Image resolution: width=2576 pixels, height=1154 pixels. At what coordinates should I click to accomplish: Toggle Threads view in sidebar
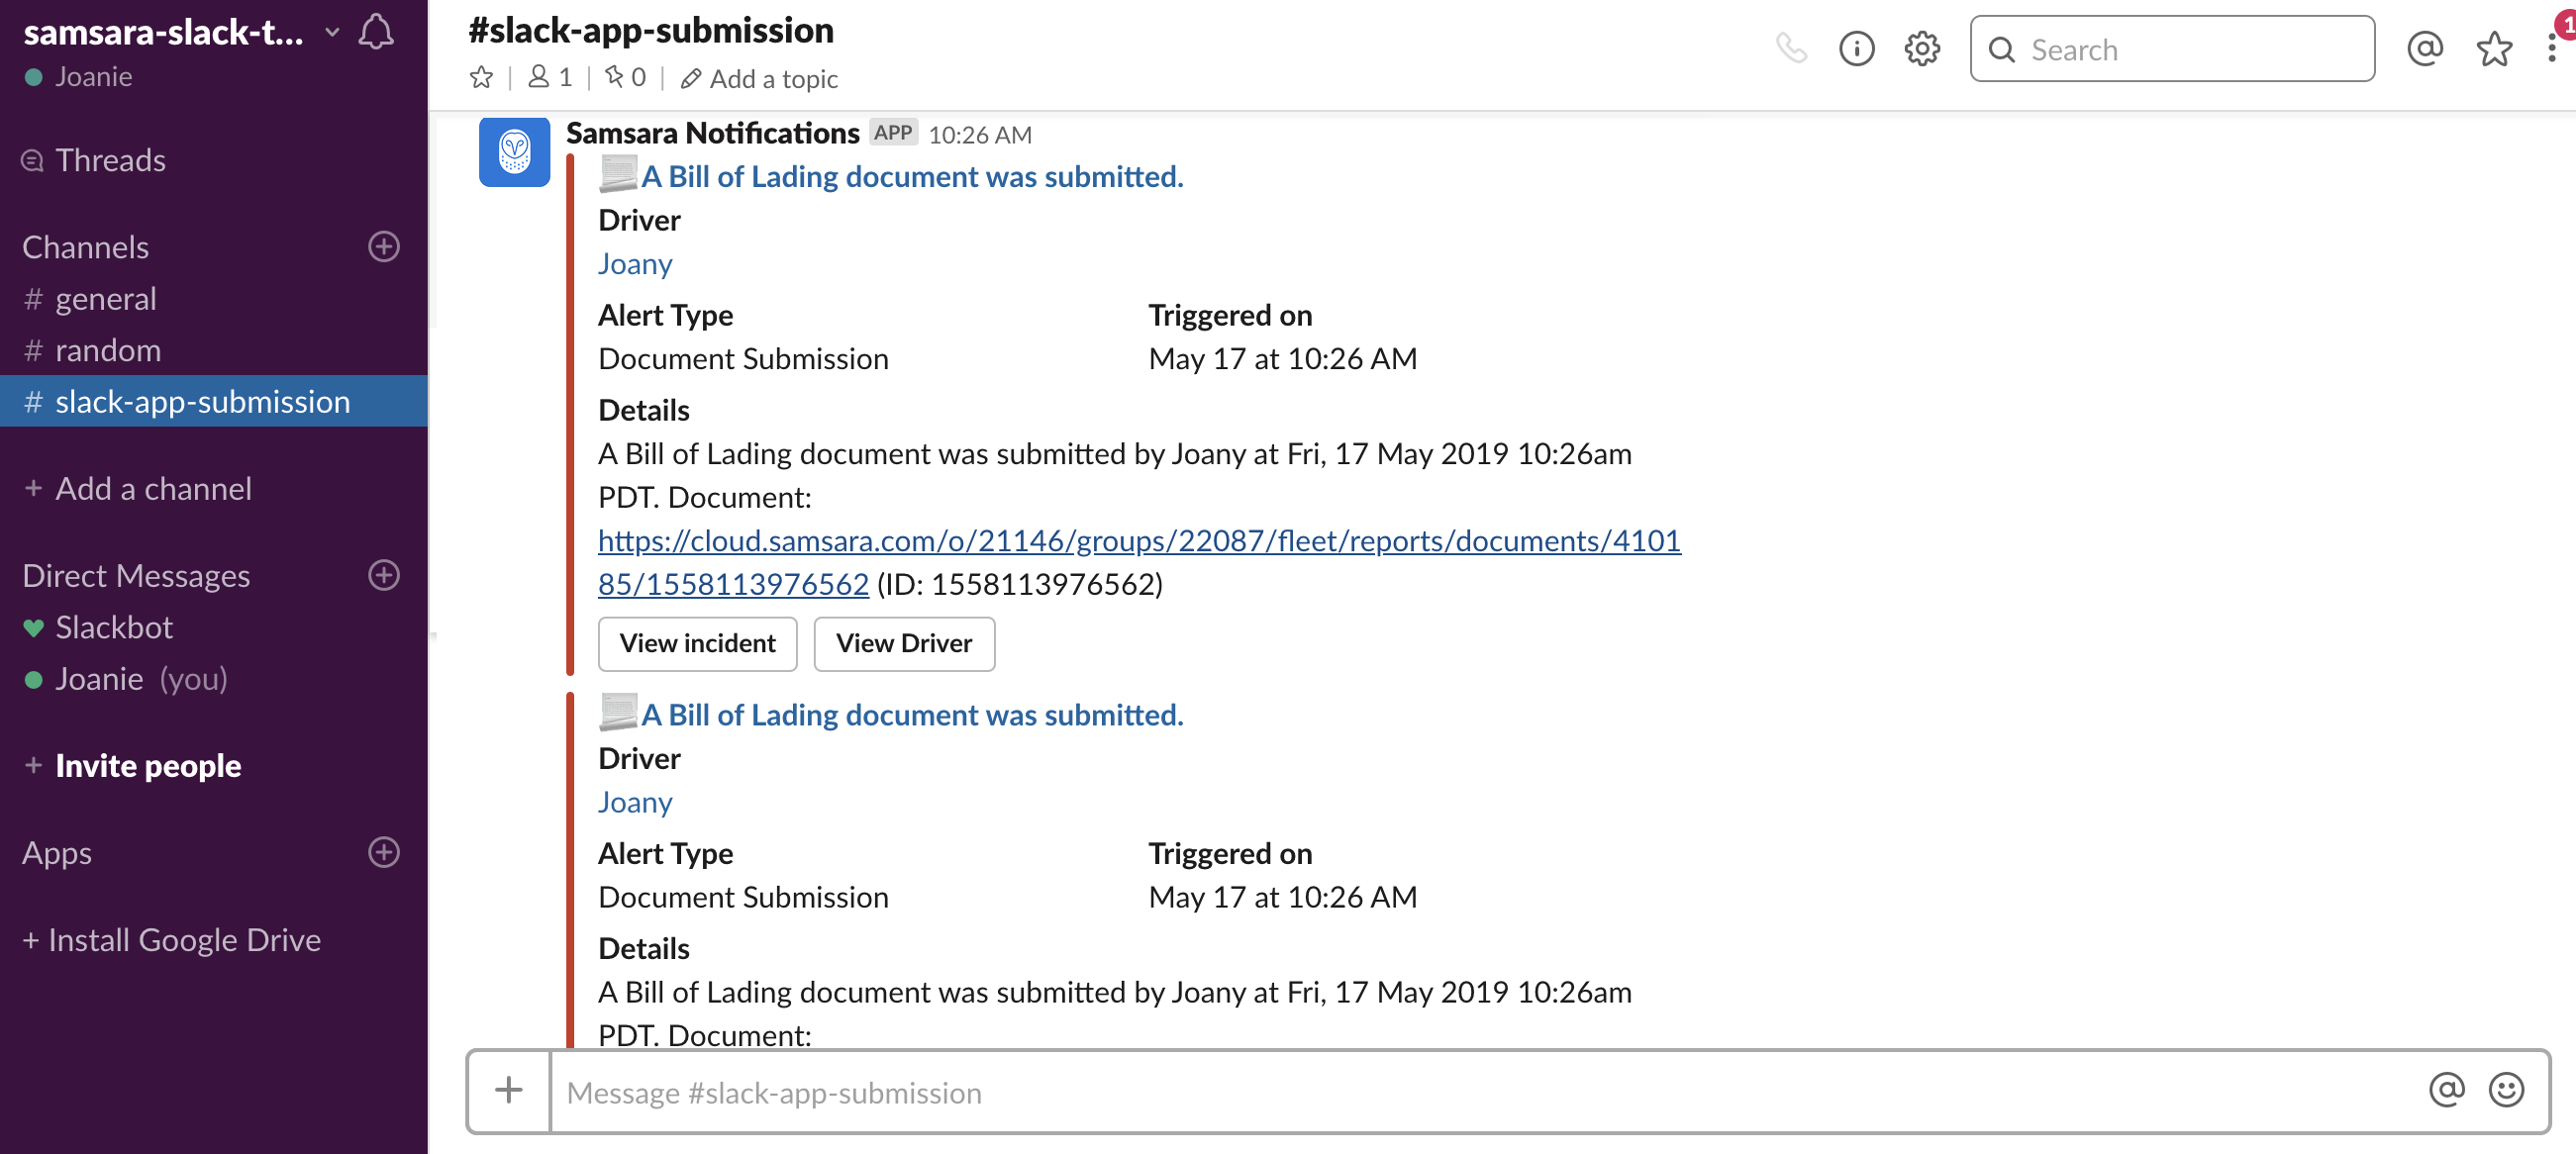coord(110,159)
